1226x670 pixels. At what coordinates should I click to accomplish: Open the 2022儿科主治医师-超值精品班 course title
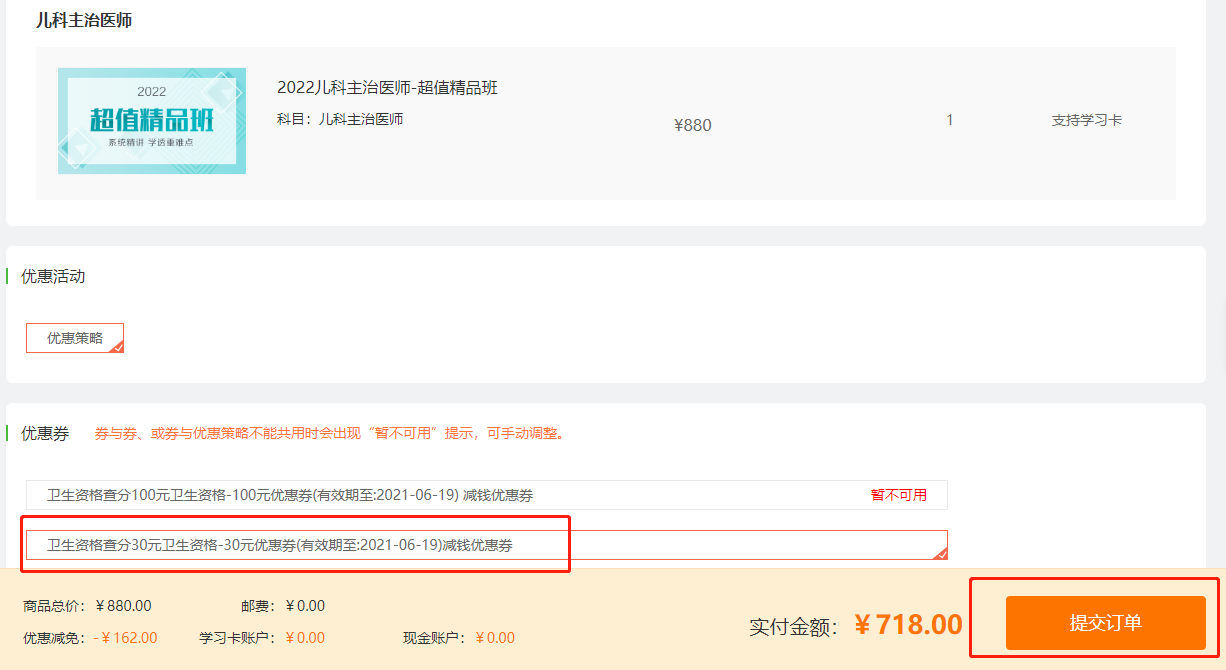pos(387,88)
